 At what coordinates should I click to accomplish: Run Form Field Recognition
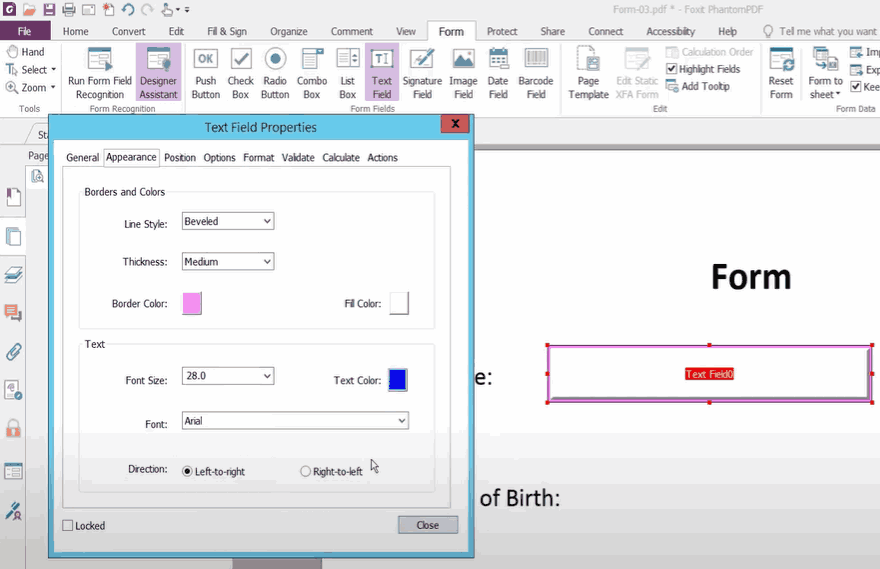tap(99, 73)
